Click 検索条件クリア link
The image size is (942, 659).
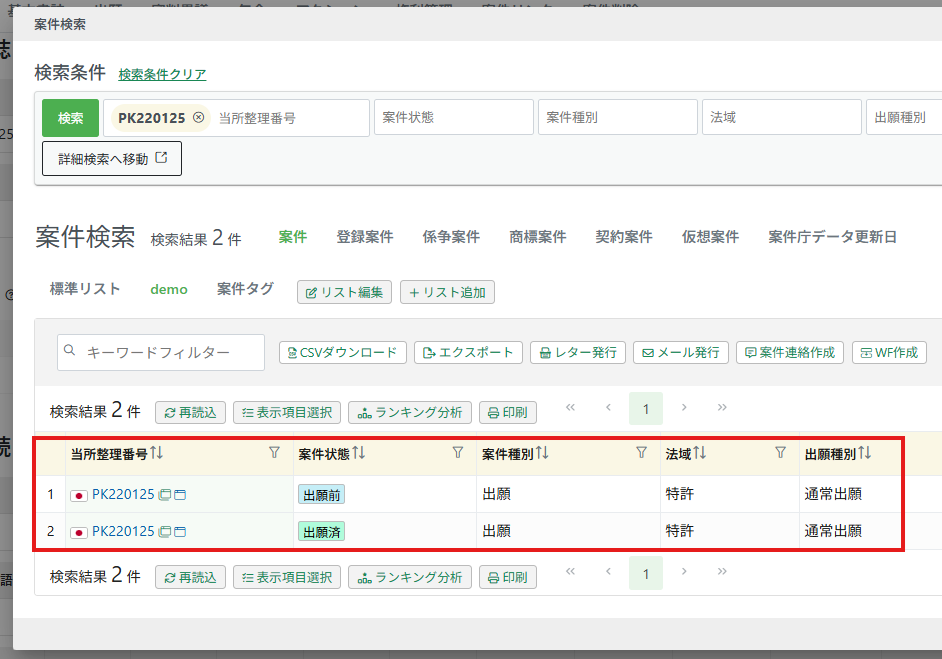click(x=162, y=74)
